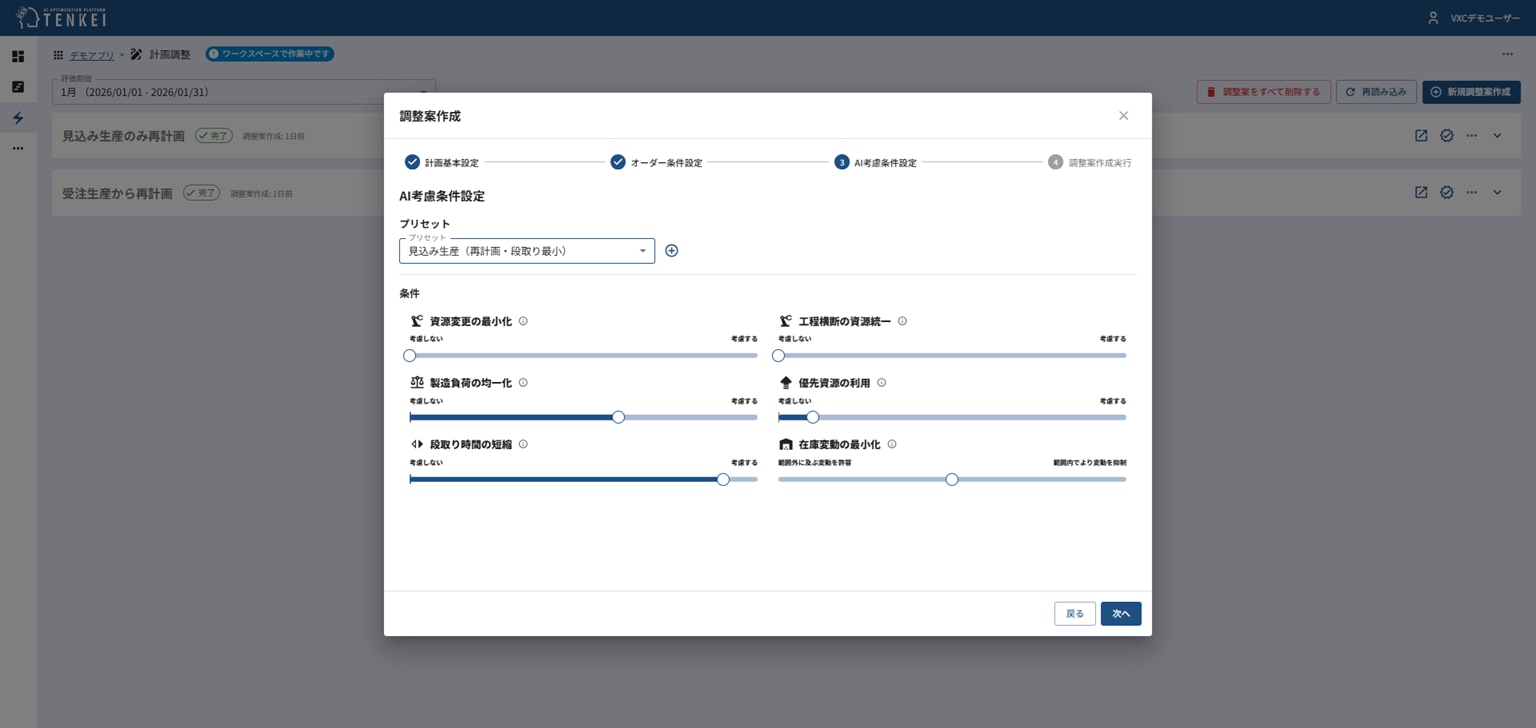Click approve check icon for 受注生産から再計画

pos(1447,192)
